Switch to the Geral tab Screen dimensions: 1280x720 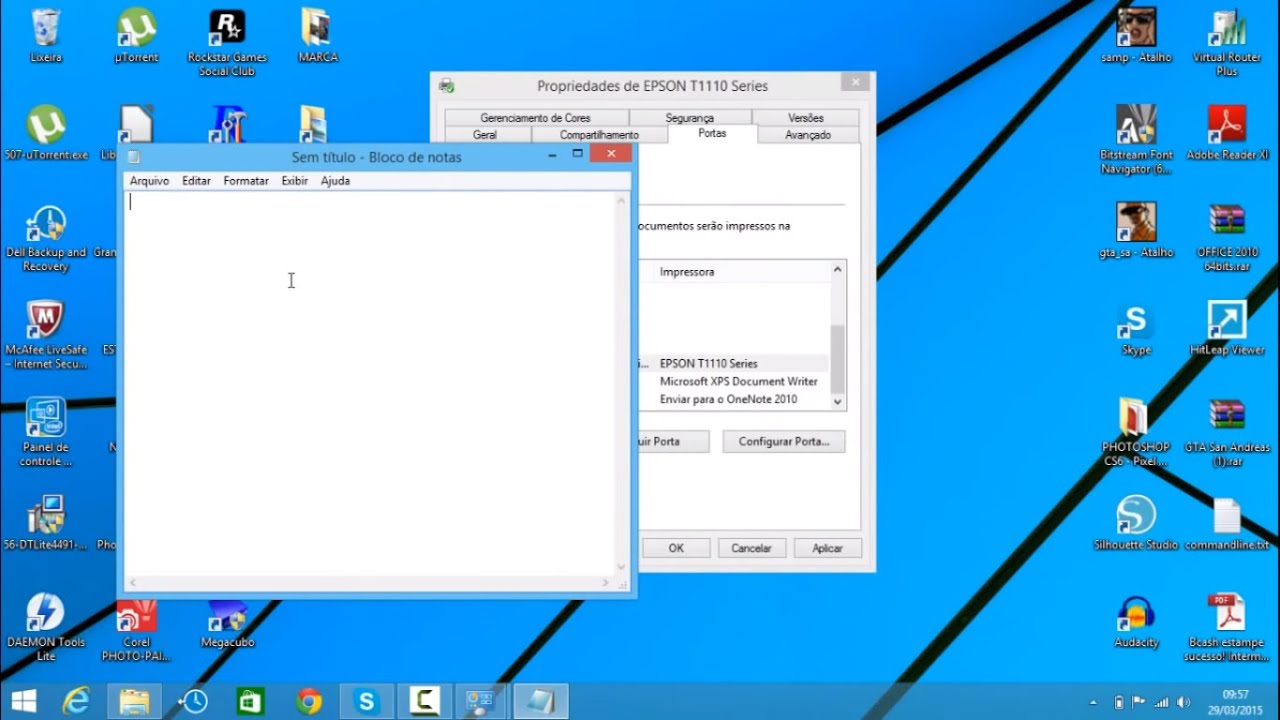485,135
